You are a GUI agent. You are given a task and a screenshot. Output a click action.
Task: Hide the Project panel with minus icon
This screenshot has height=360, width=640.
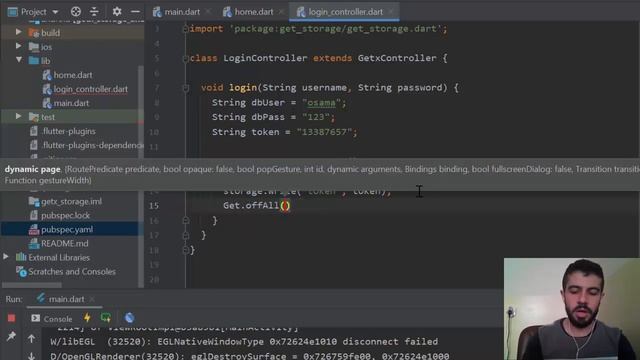point(135,11)
